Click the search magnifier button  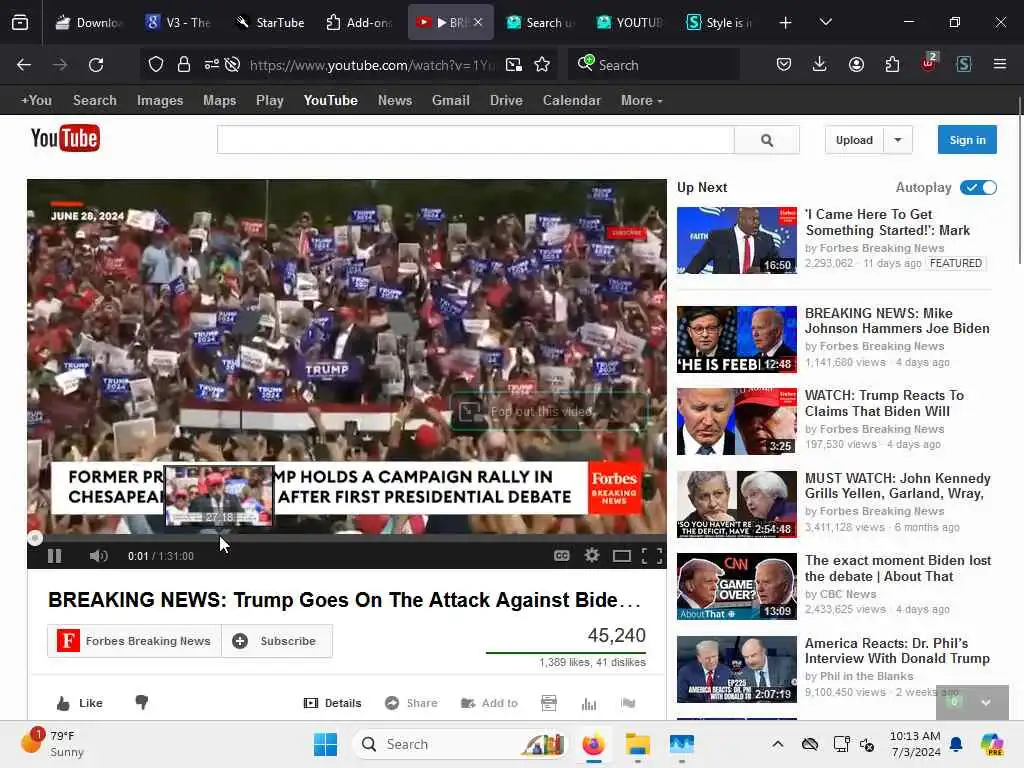767,140
